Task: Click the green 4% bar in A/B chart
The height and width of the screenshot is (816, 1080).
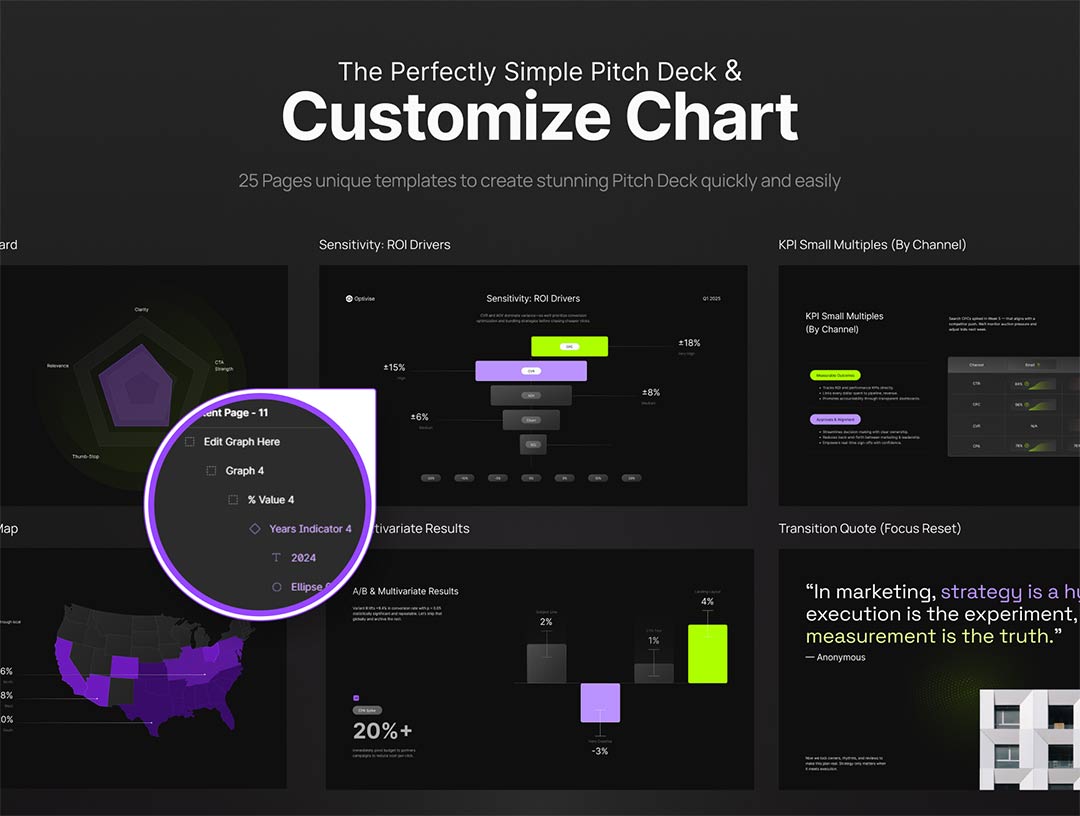Action: 707,653
